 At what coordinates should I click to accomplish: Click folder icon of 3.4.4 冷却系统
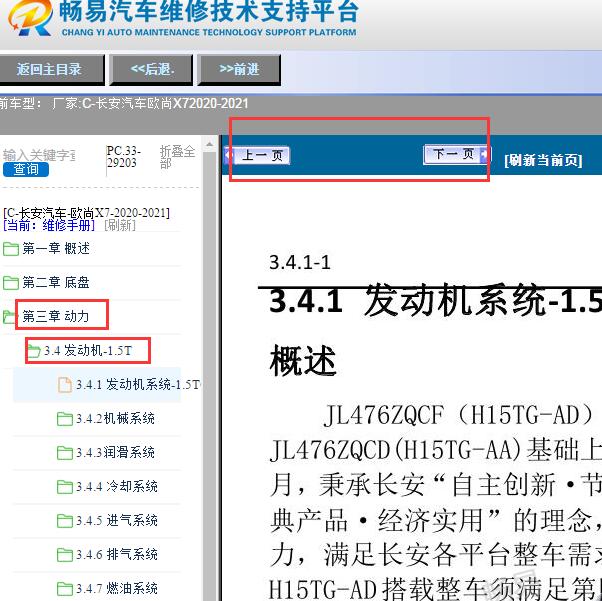coord(64,487)
